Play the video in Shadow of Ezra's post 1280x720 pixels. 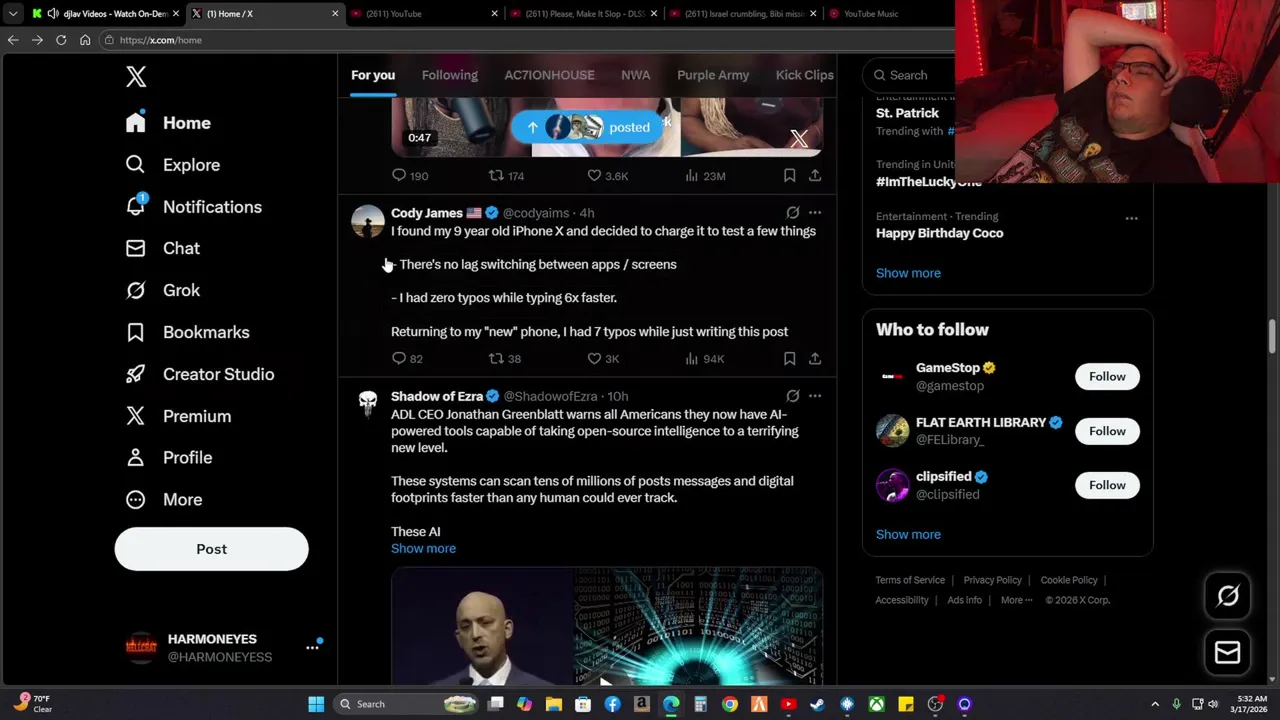(x=606, y=627)
